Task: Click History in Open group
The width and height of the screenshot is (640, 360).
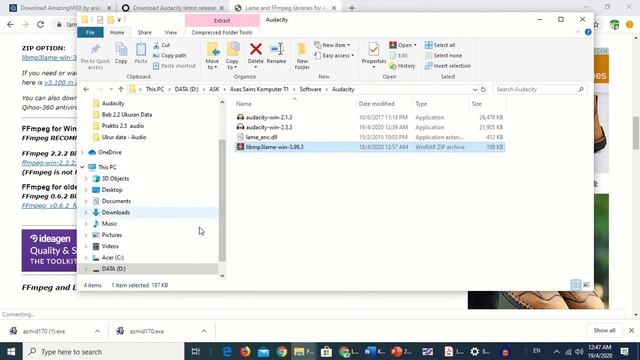Action: [402, 66]
